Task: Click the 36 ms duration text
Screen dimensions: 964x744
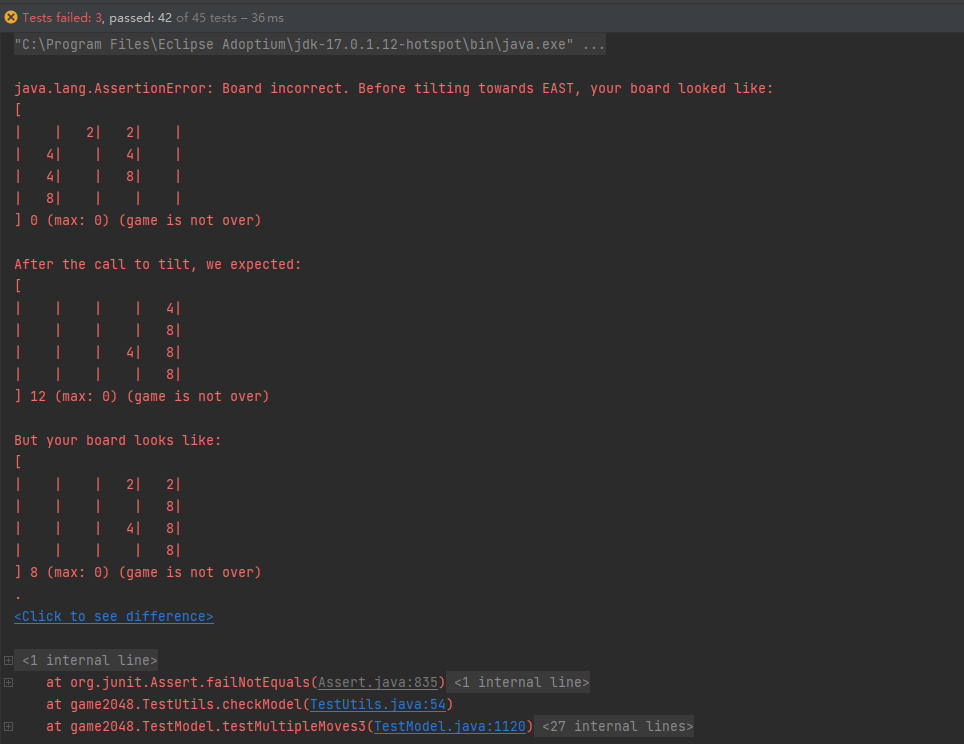Action: coord(267,18)
